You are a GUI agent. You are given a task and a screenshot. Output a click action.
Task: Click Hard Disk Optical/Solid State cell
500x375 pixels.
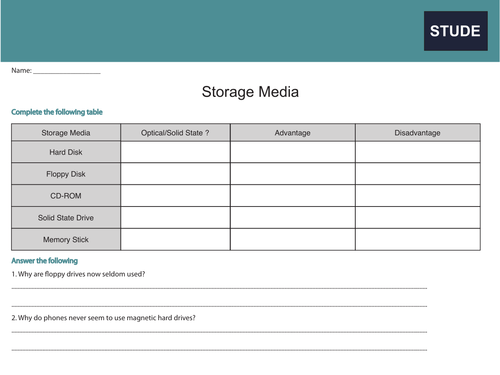coord(175,152)
